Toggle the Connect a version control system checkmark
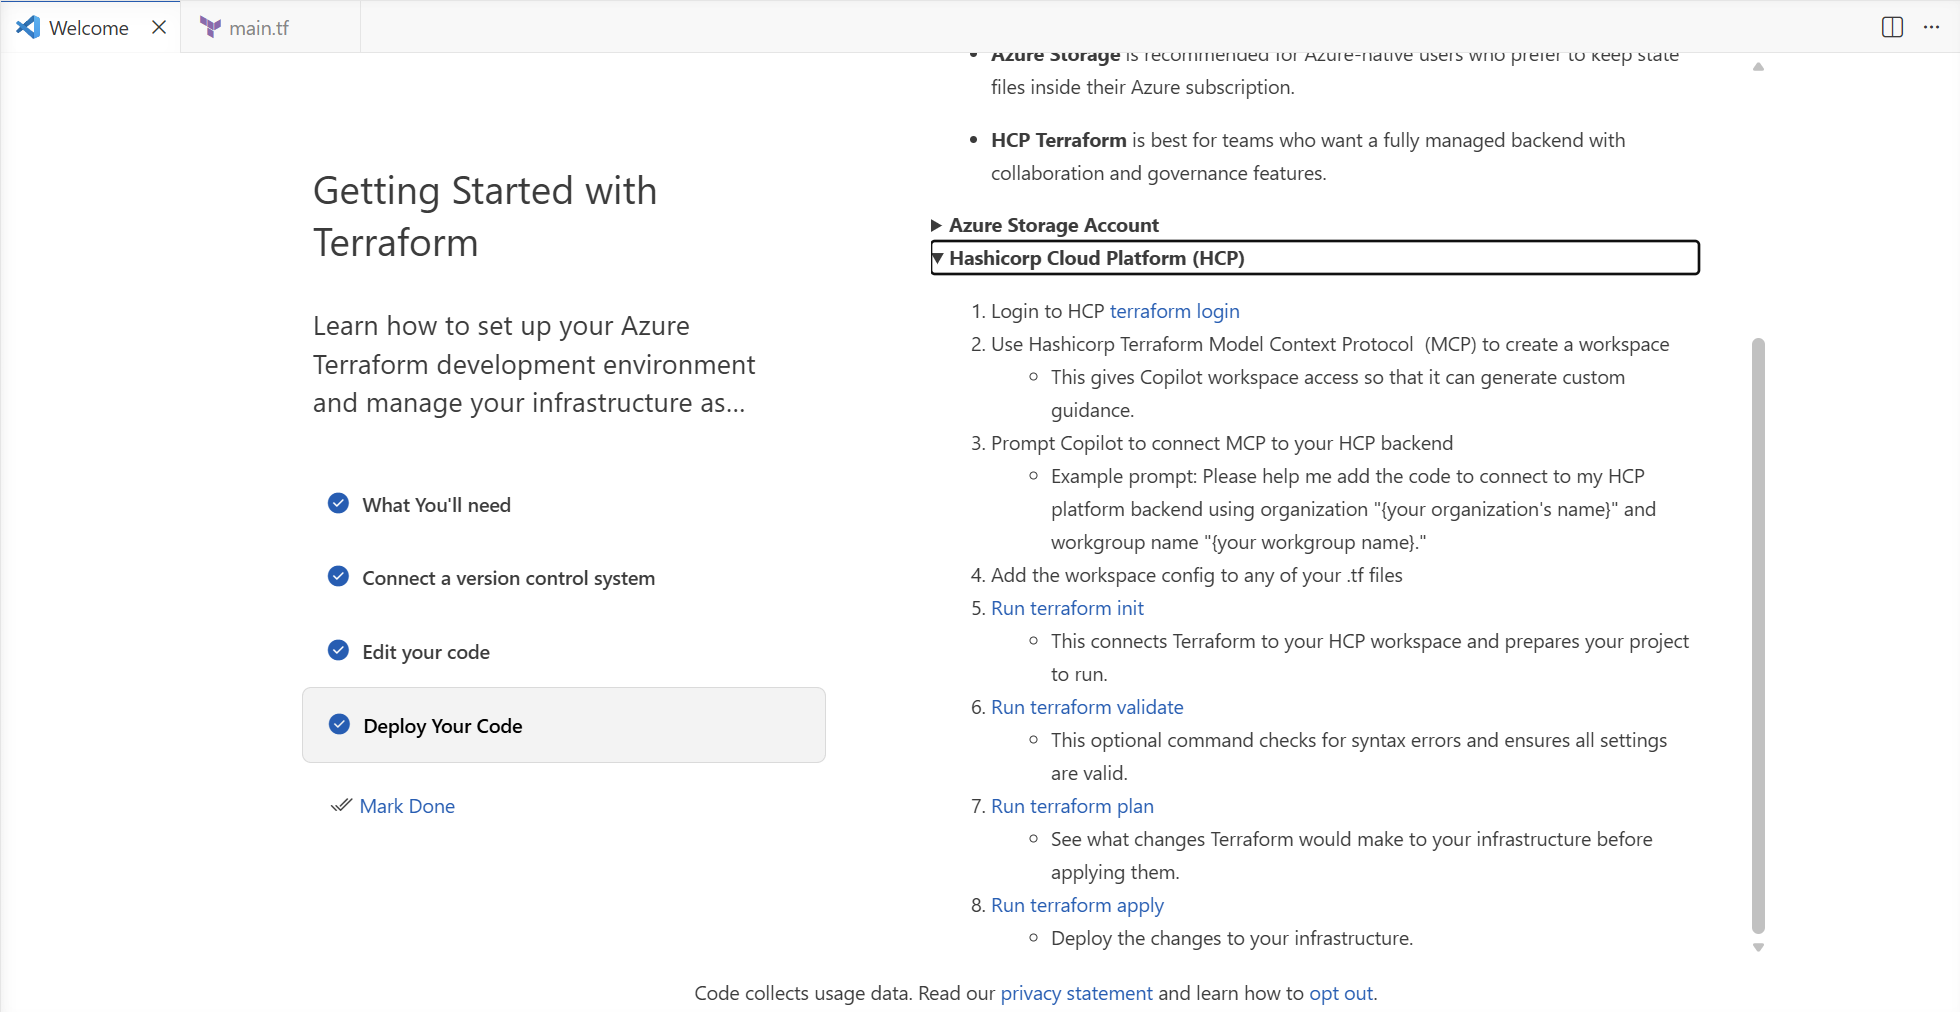Screen dimensions: 1960x1012 (338, 576)
